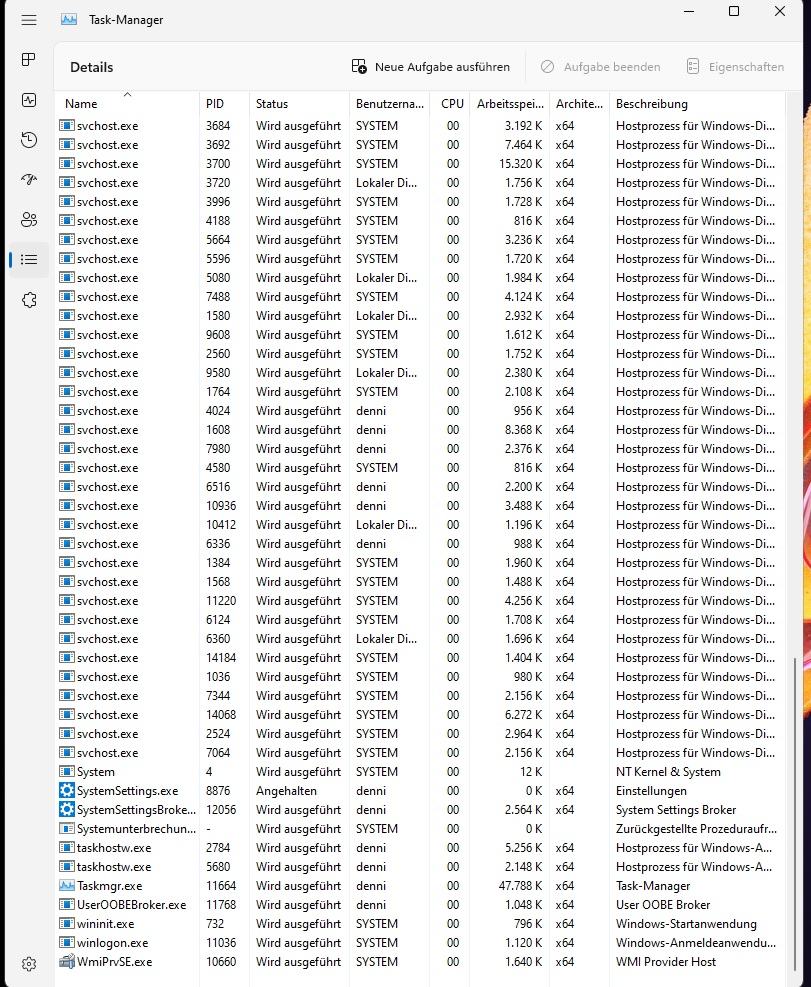
Task: Click the icon of taskhostw.exe PID 2784
Action: pos(67,848)
